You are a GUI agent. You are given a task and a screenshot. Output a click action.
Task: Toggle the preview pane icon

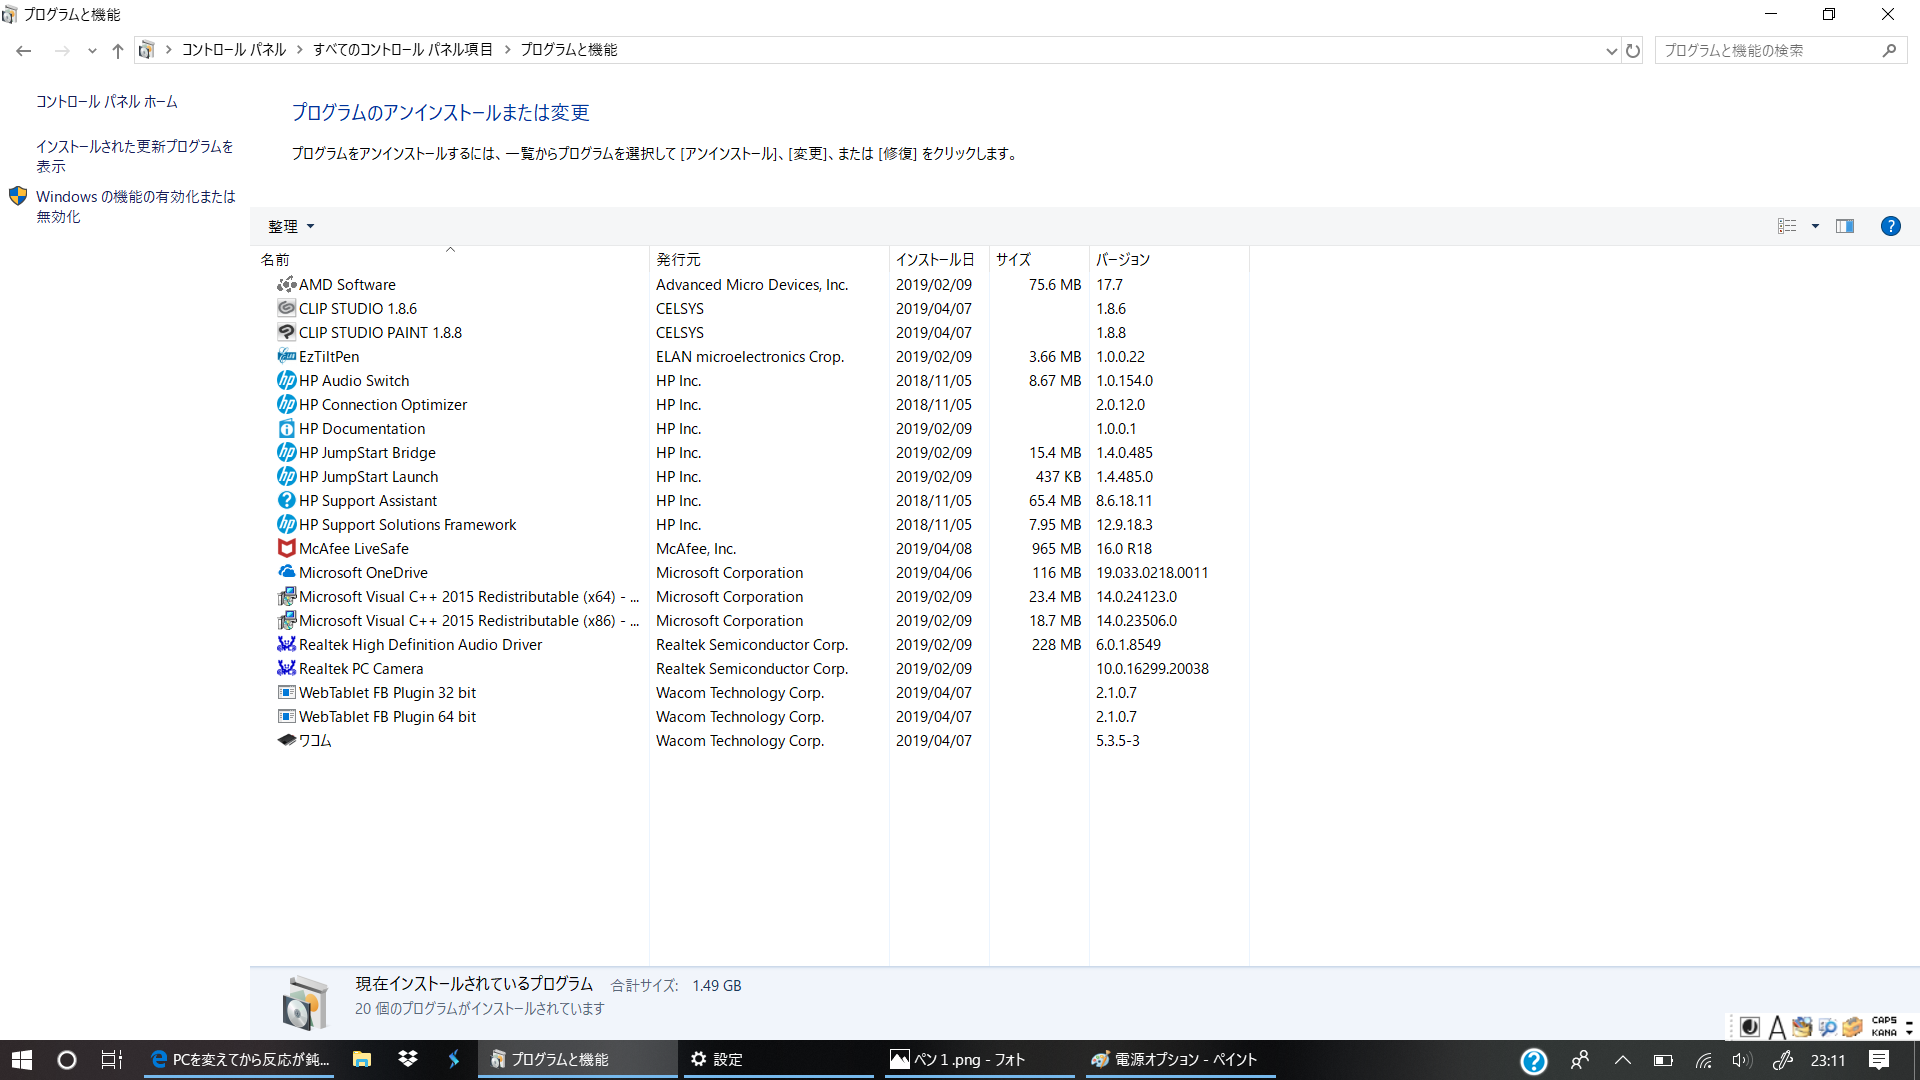pos(1845,226)
